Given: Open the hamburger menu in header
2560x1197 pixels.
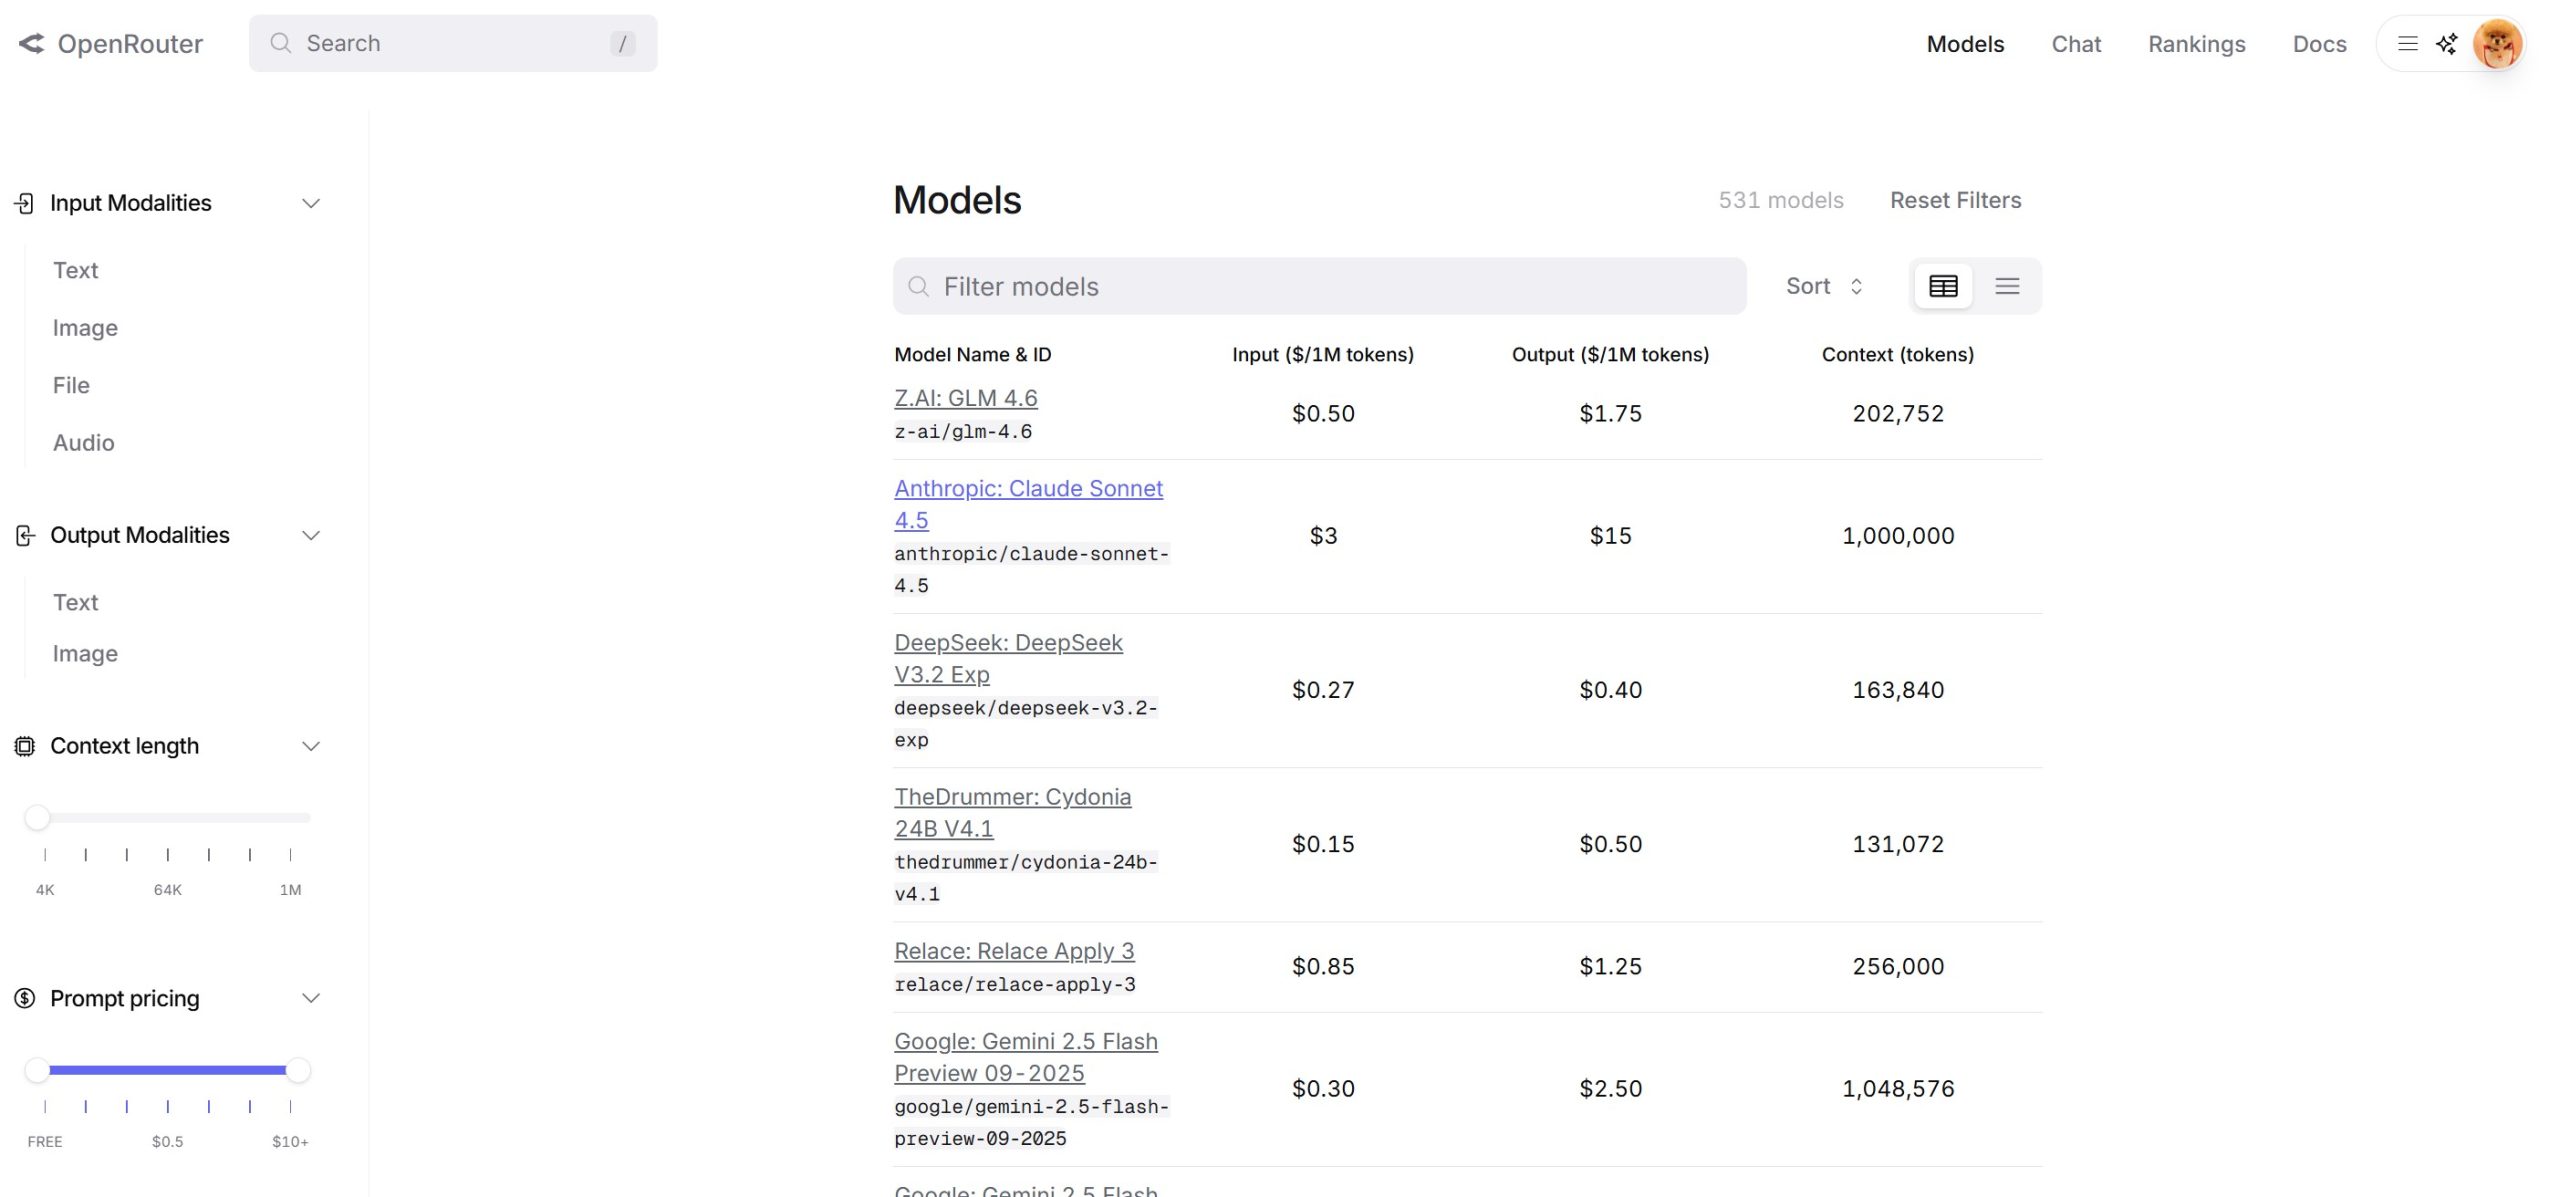Looking at the screenshot, I should tap(2408, 44).
